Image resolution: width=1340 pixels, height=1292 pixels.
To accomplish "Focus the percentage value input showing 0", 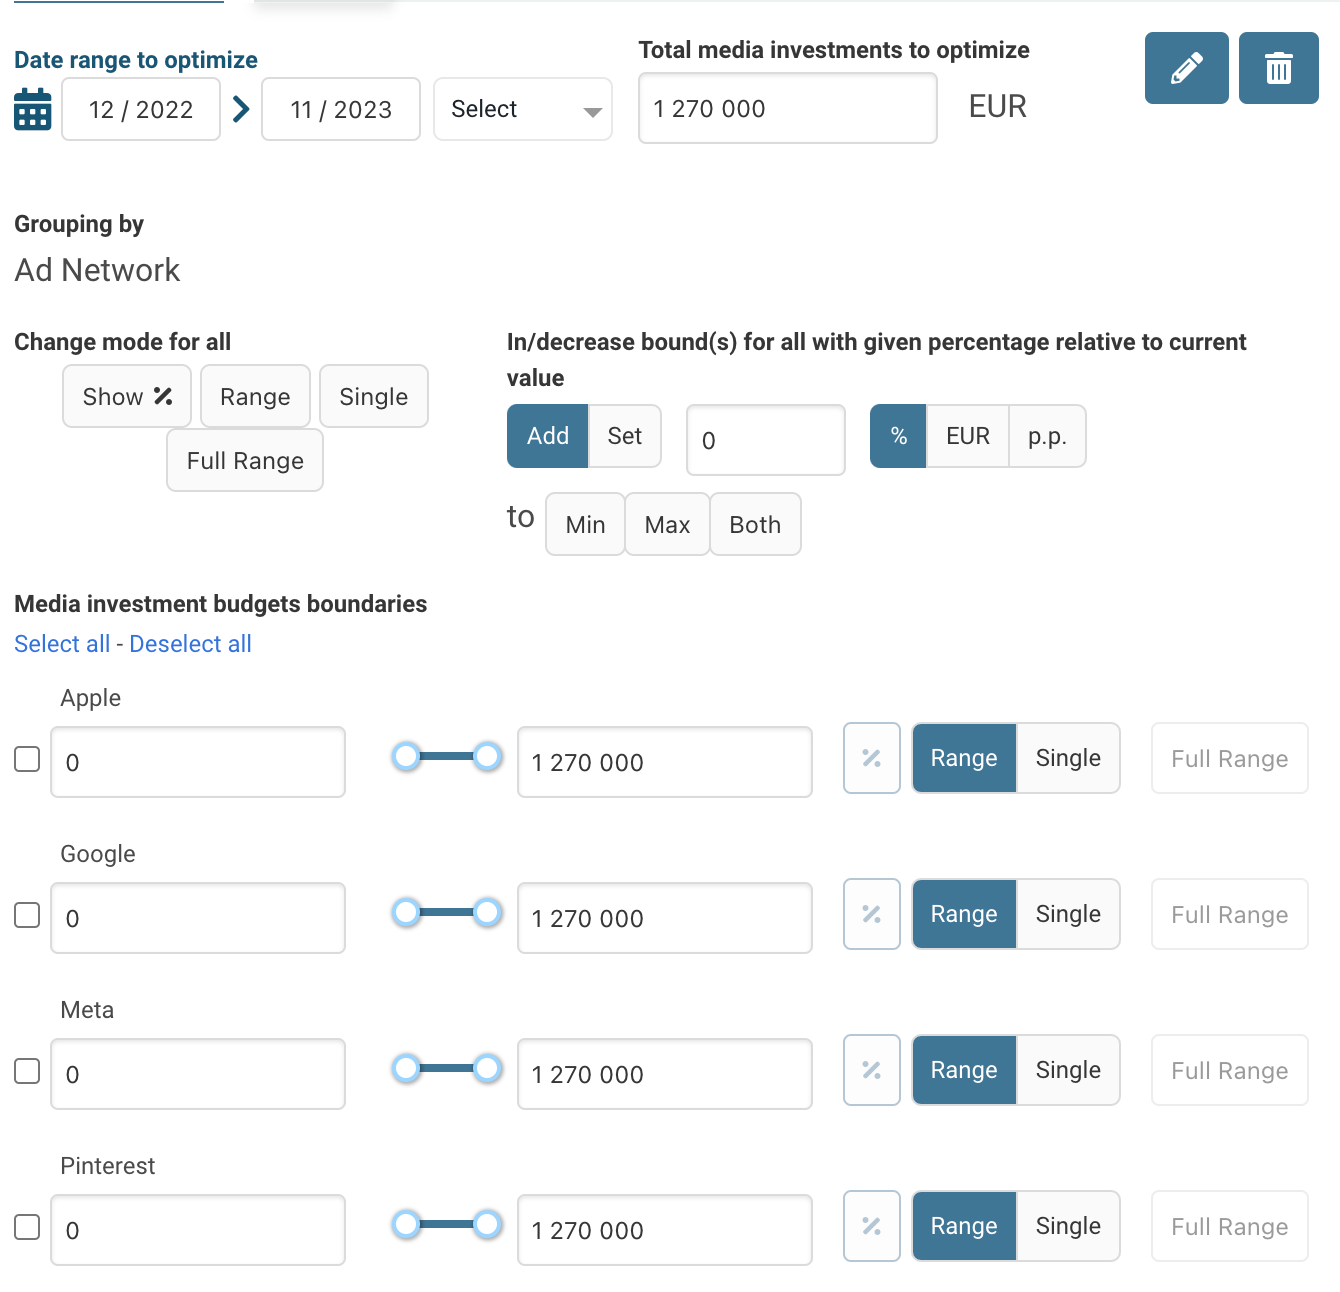I will (766, 440).
